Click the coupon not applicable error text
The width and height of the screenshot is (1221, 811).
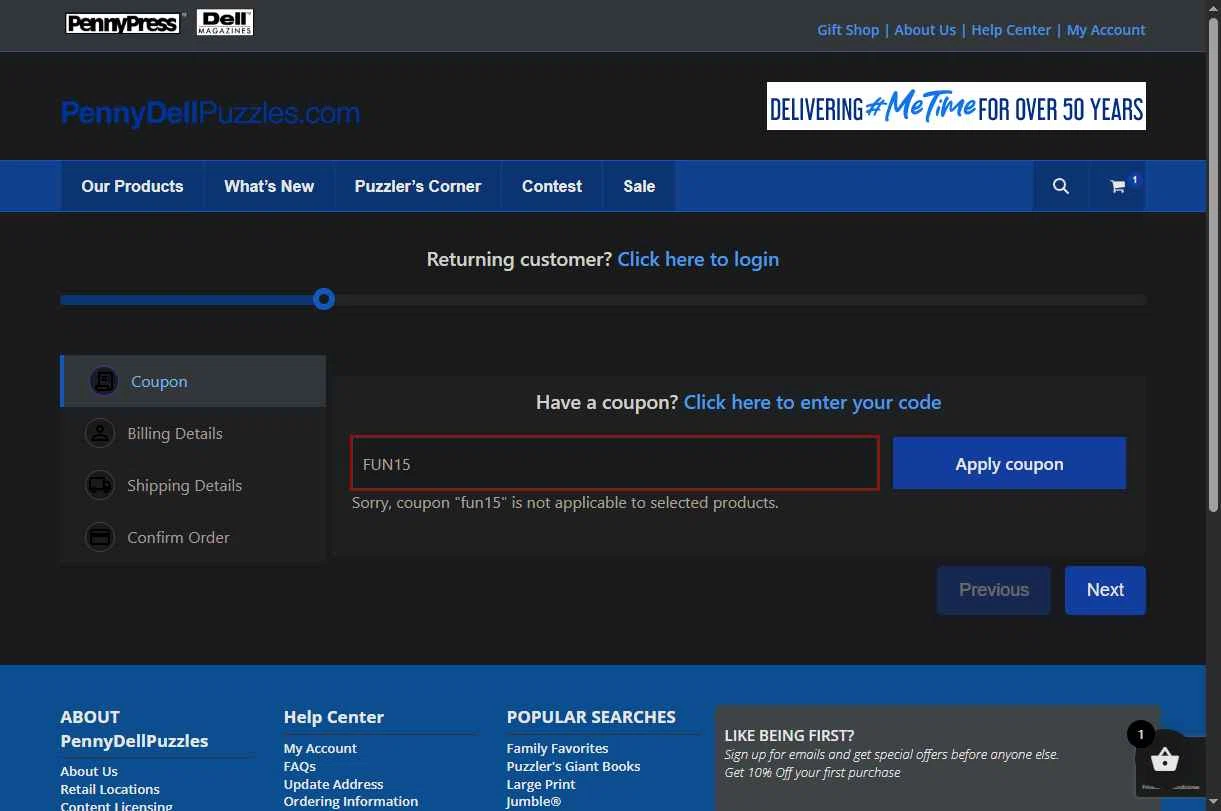565,503
